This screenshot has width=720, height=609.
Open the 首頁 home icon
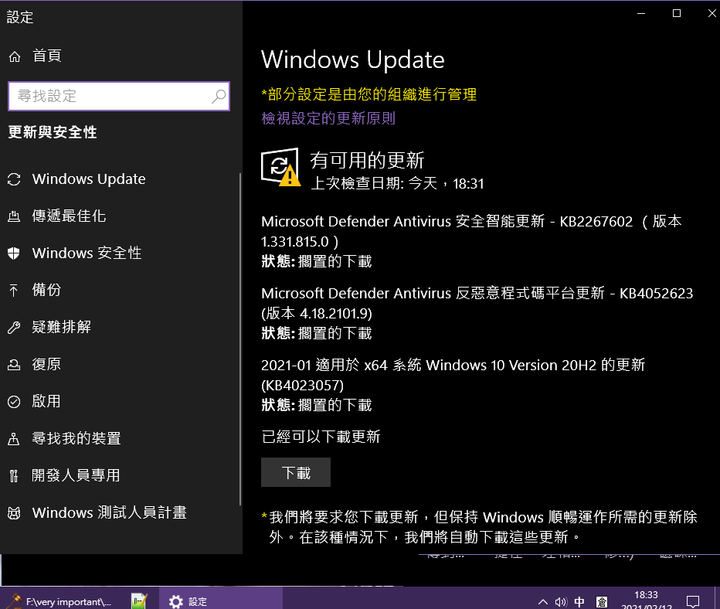pos(15,56)
